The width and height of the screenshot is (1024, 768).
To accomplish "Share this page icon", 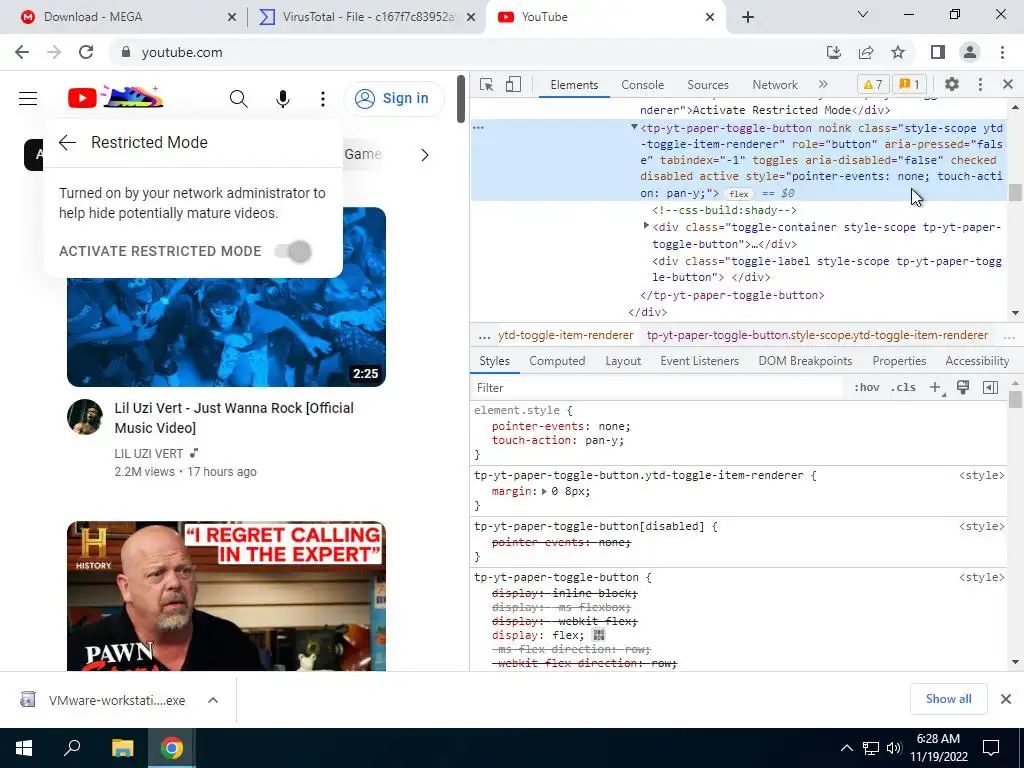I will (866, 52).
